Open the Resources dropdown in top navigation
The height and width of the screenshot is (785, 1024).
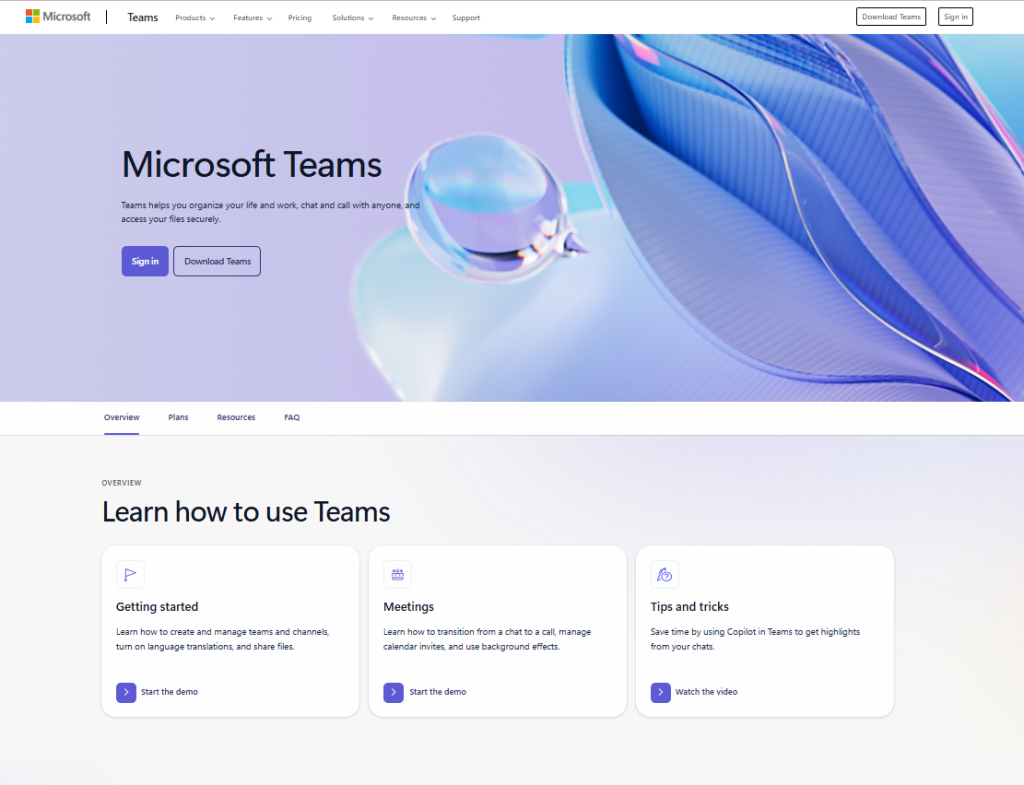pyautogui.click(x=414, y=18)
